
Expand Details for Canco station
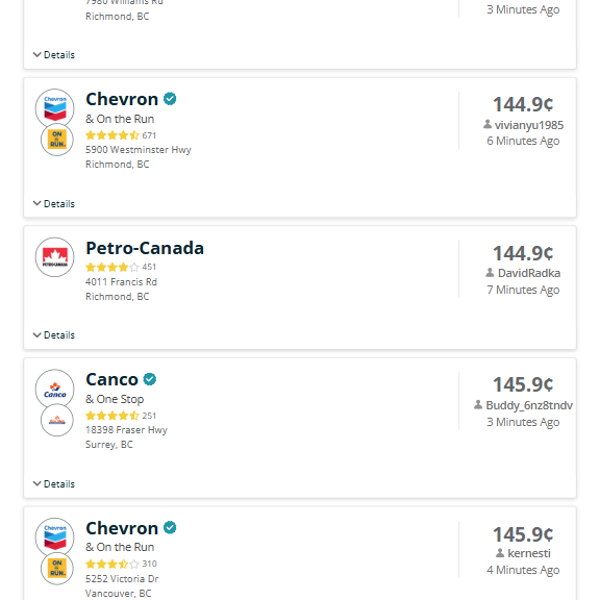point(54,484)
